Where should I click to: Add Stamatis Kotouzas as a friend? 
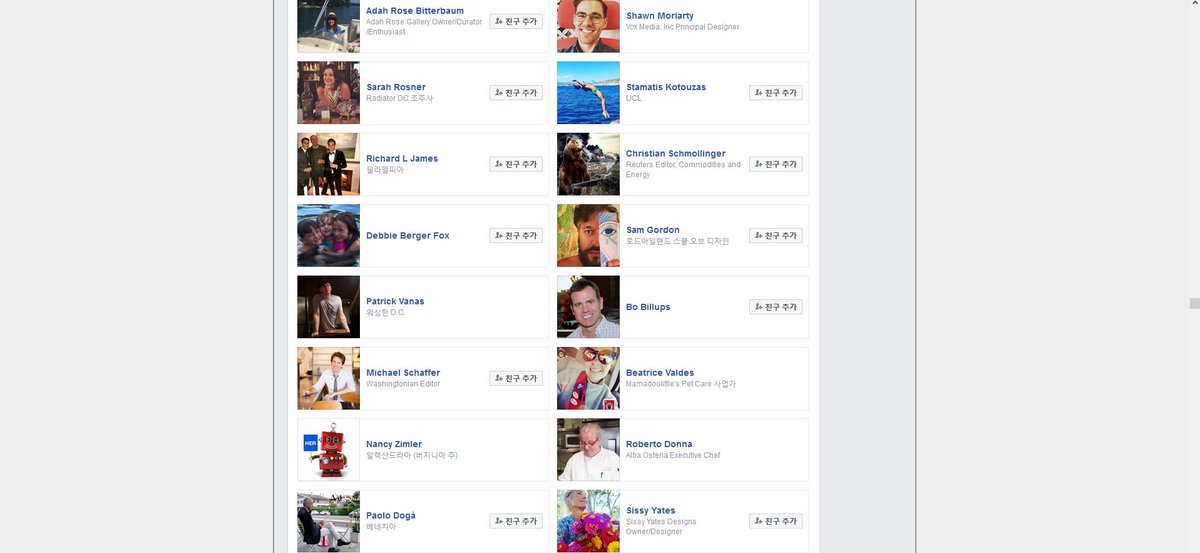point(776,93)
